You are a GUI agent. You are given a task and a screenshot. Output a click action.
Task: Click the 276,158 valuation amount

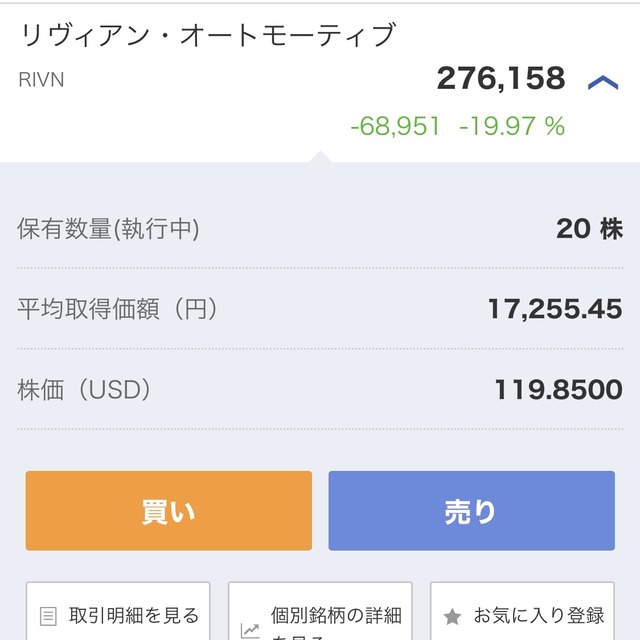point(501,78)
